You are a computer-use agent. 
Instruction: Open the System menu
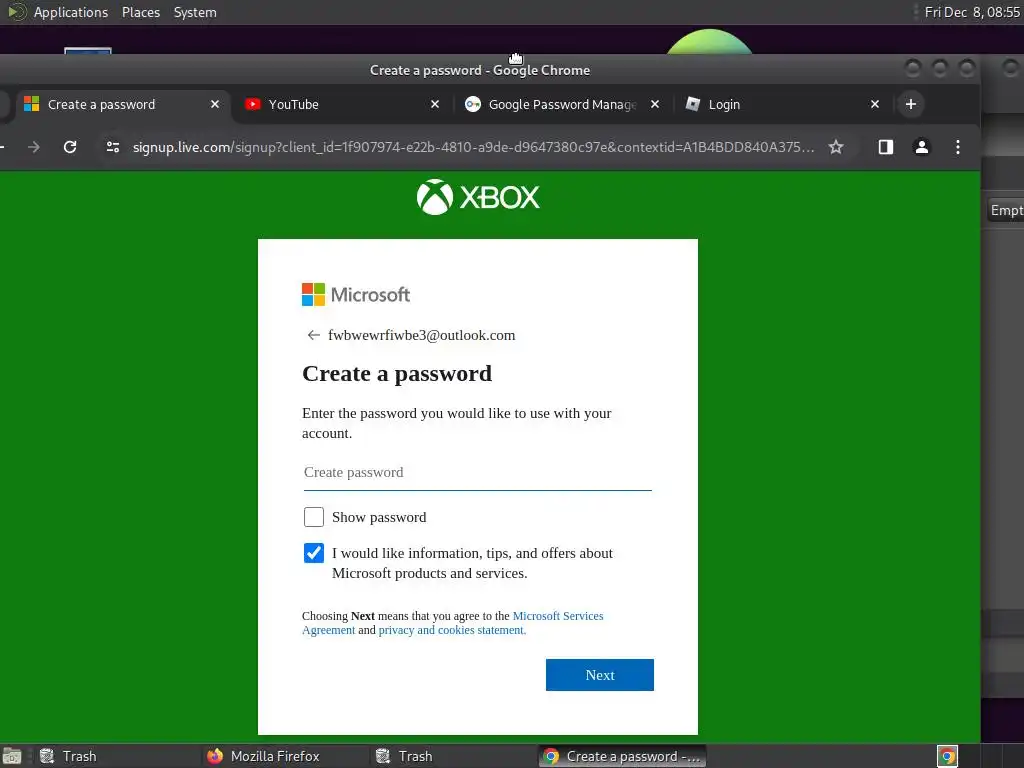click(x=195, y=12)
